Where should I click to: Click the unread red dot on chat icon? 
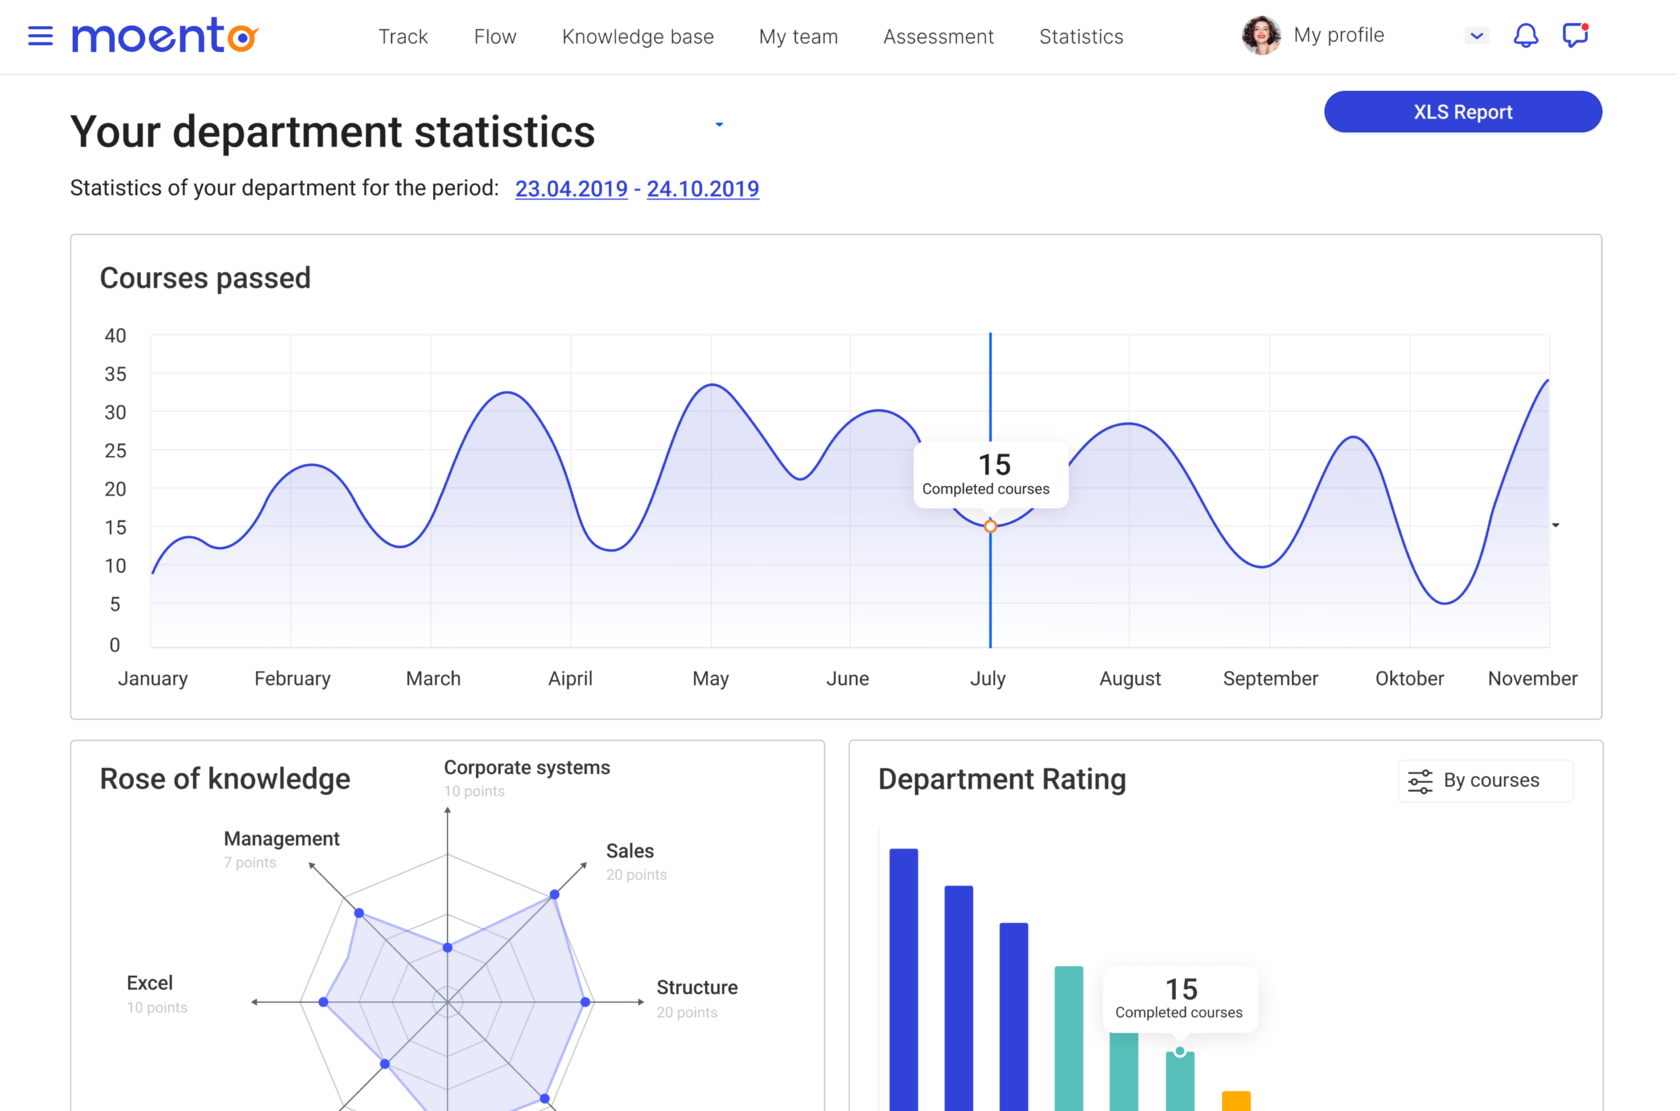coord(1586,27)
